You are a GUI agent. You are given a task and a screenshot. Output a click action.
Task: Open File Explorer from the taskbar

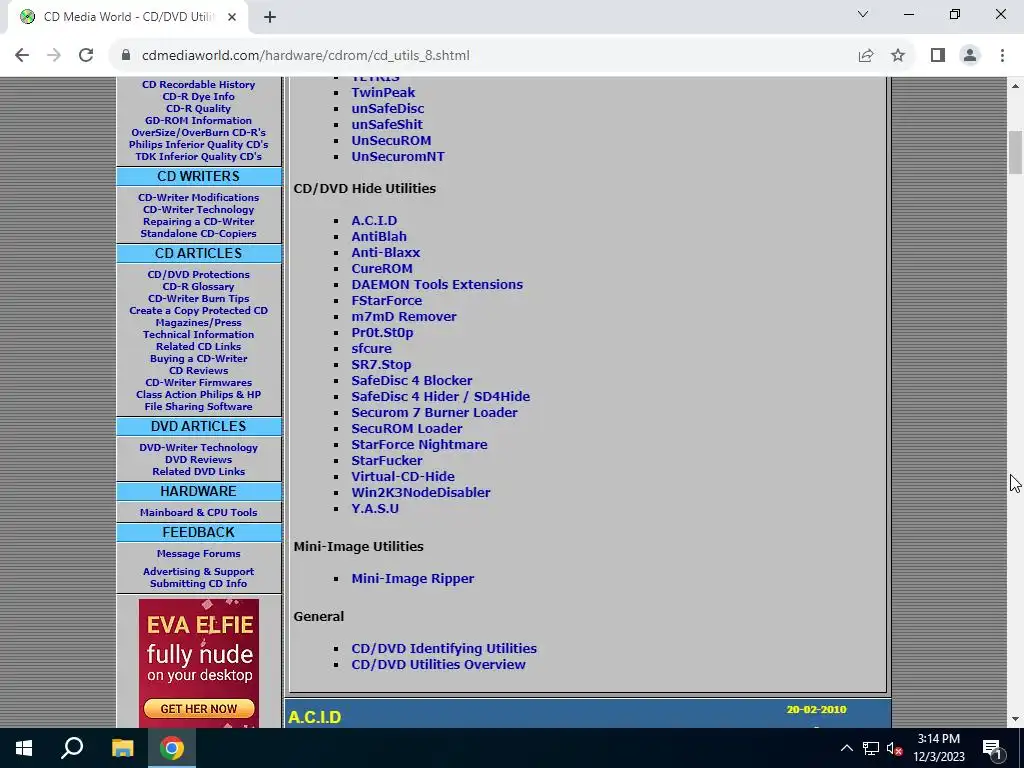pos(122,748)
